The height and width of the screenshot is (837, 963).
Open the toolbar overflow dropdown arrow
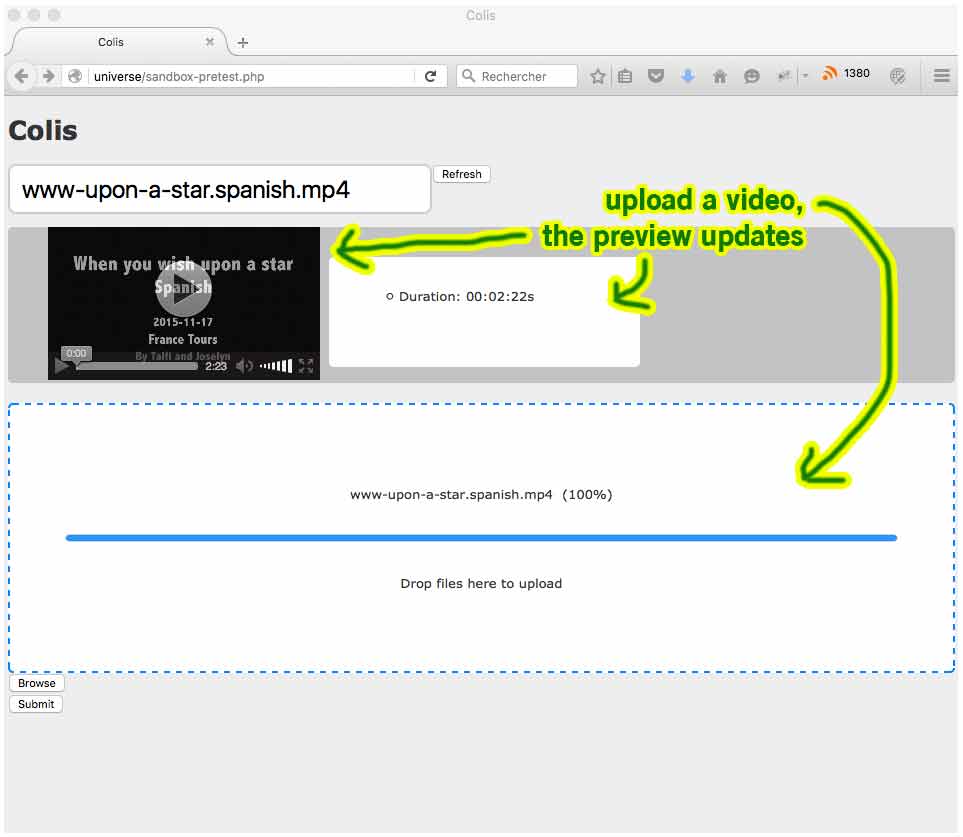click(x=803, y=74)
